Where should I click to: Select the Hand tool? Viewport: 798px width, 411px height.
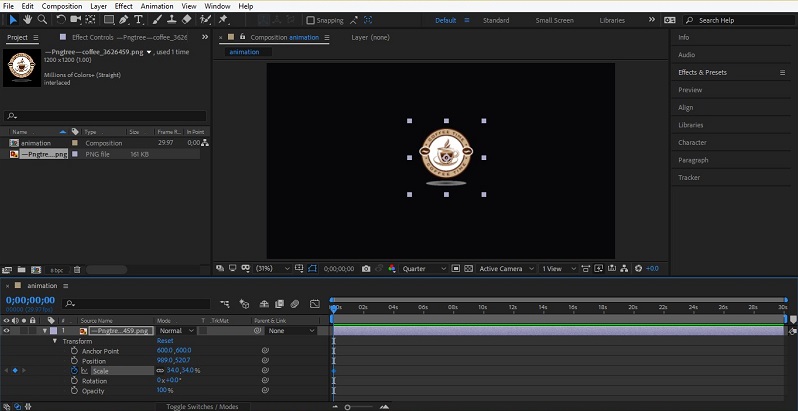pos(27,19)
